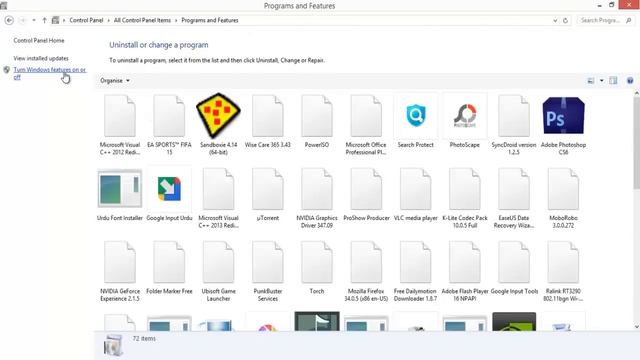This screenshot has width=640, height=360.
Task: Select Microsoft Office Professional Plus icon
Action: (366, 116)
